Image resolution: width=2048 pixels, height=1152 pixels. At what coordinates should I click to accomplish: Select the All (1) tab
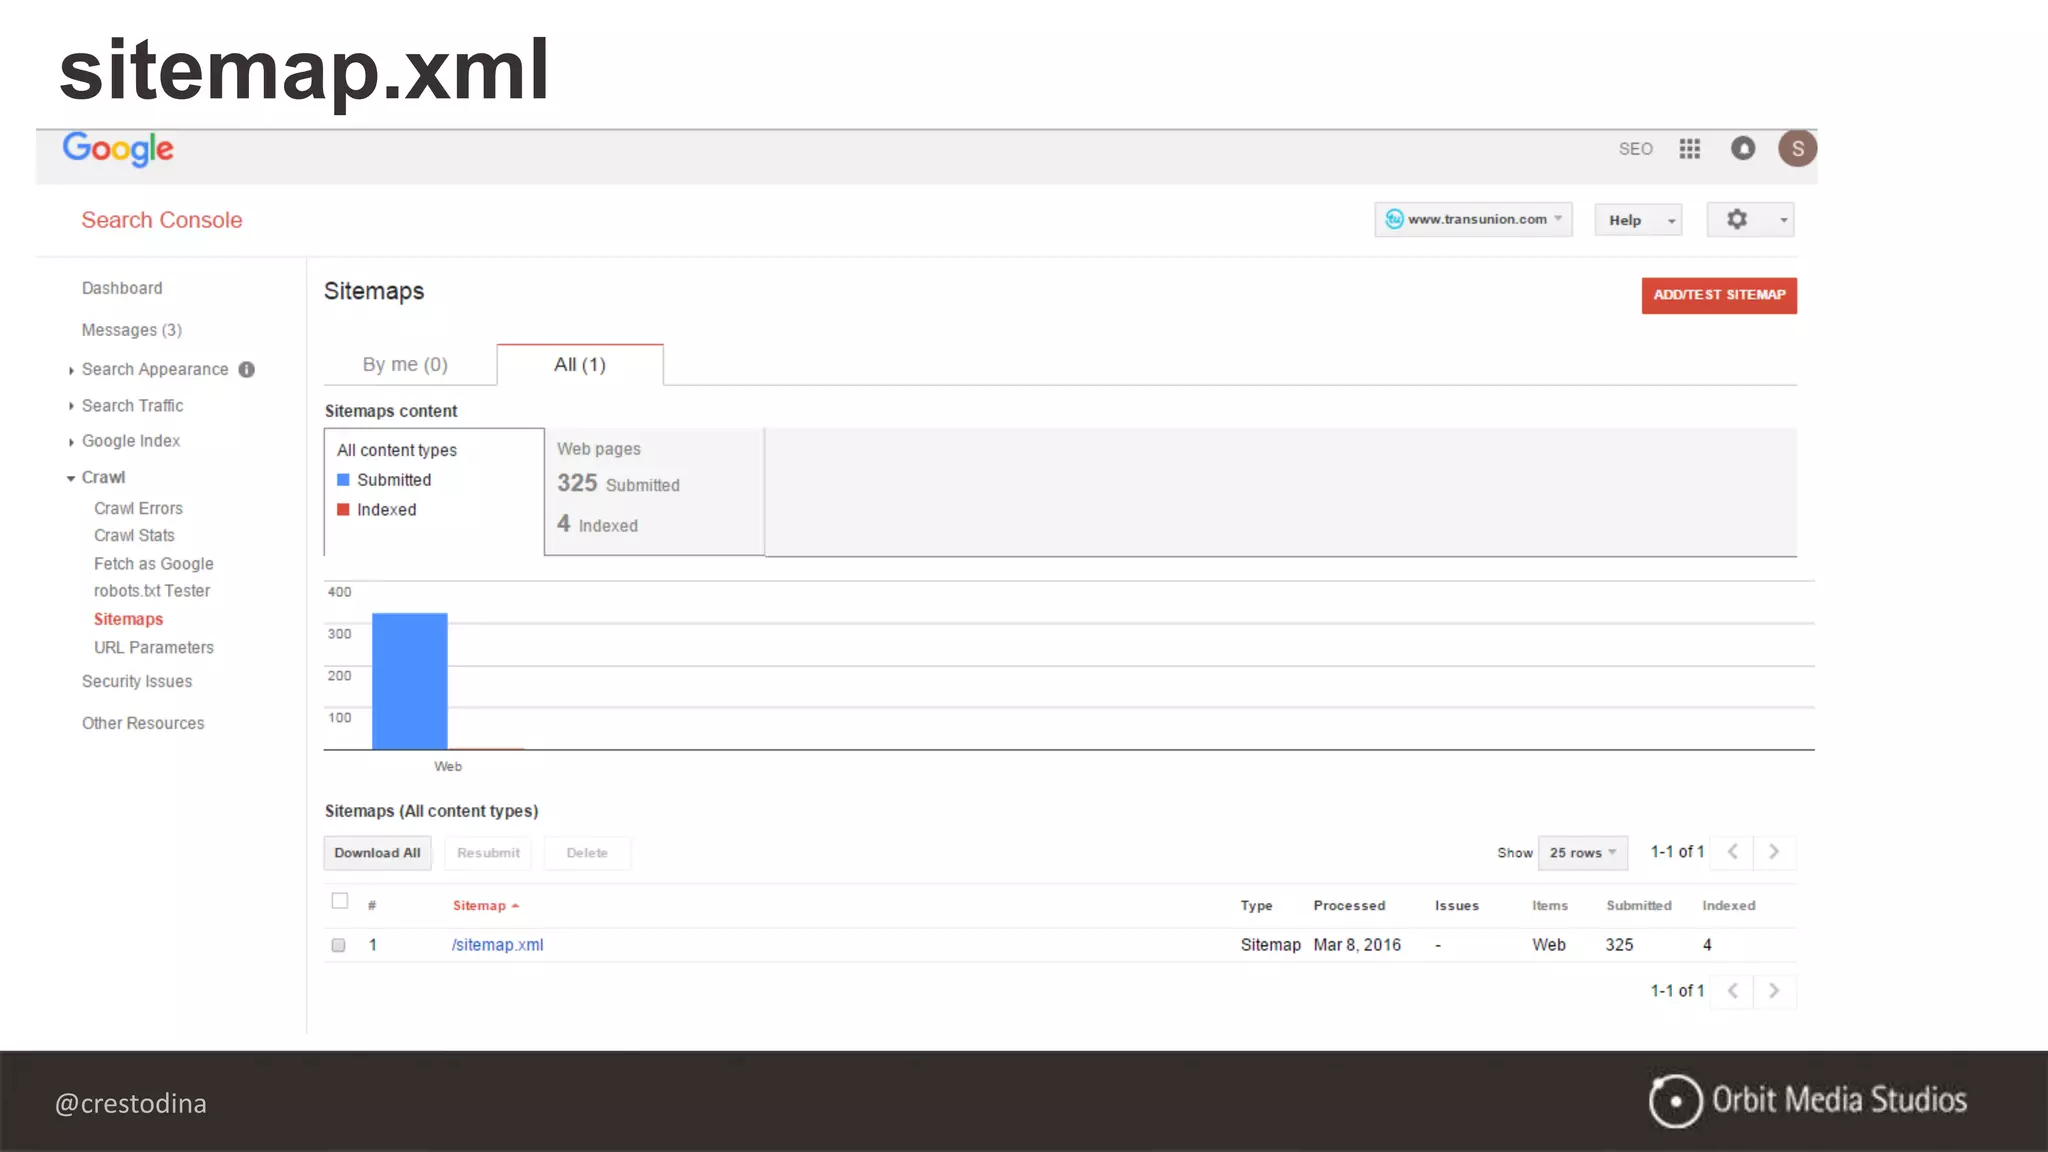click(x=580, y=365)
